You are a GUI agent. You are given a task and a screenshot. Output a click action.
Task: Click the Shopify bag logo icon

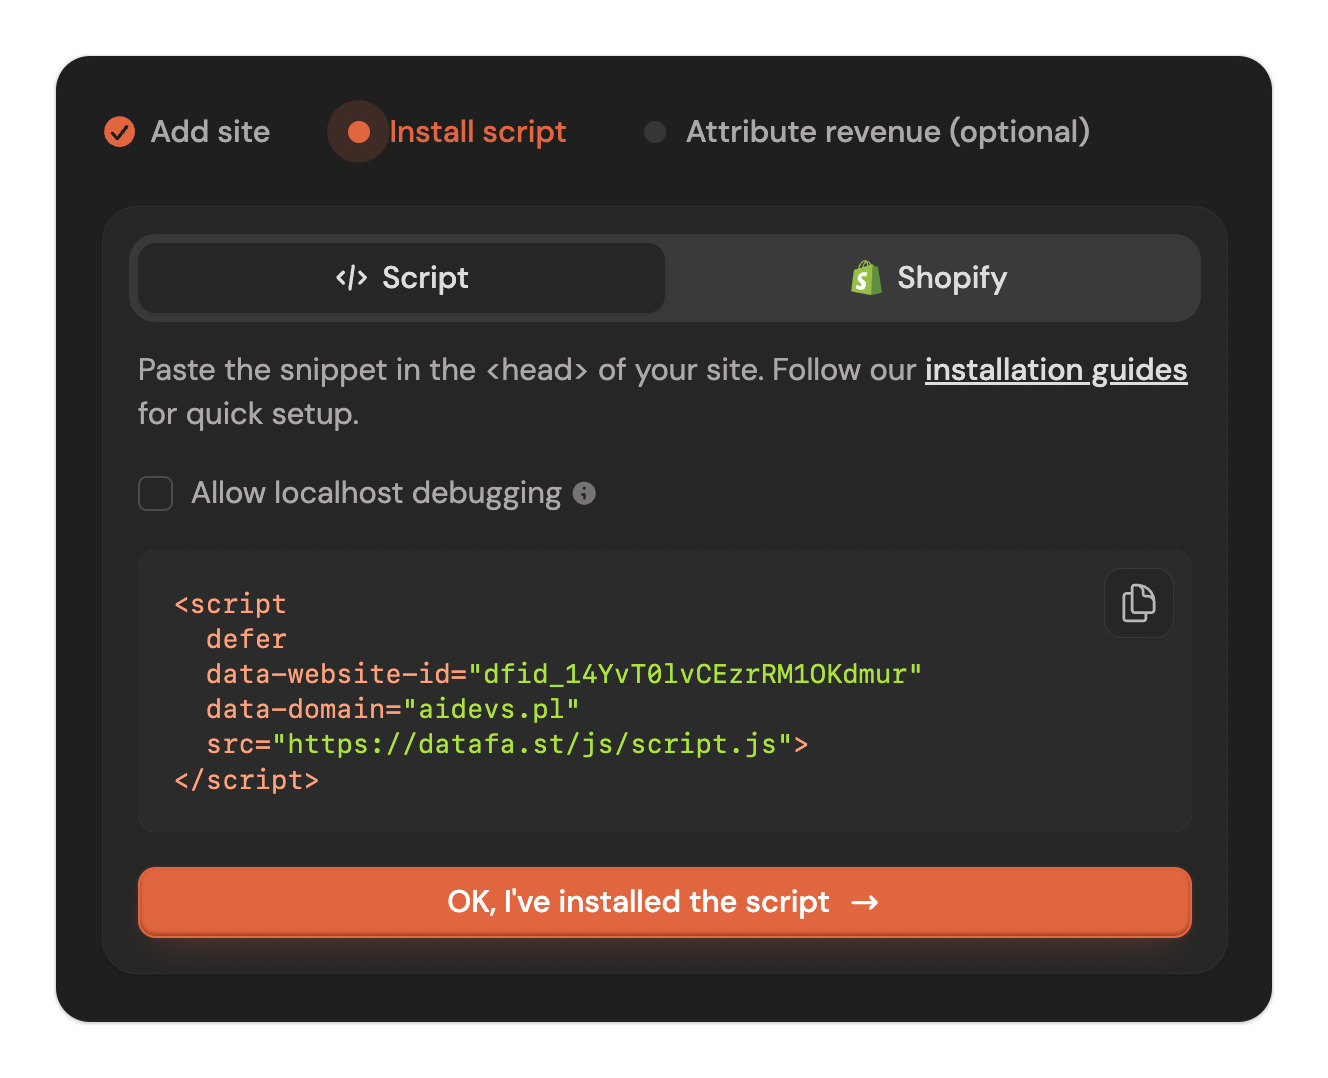tap(866, 278)
